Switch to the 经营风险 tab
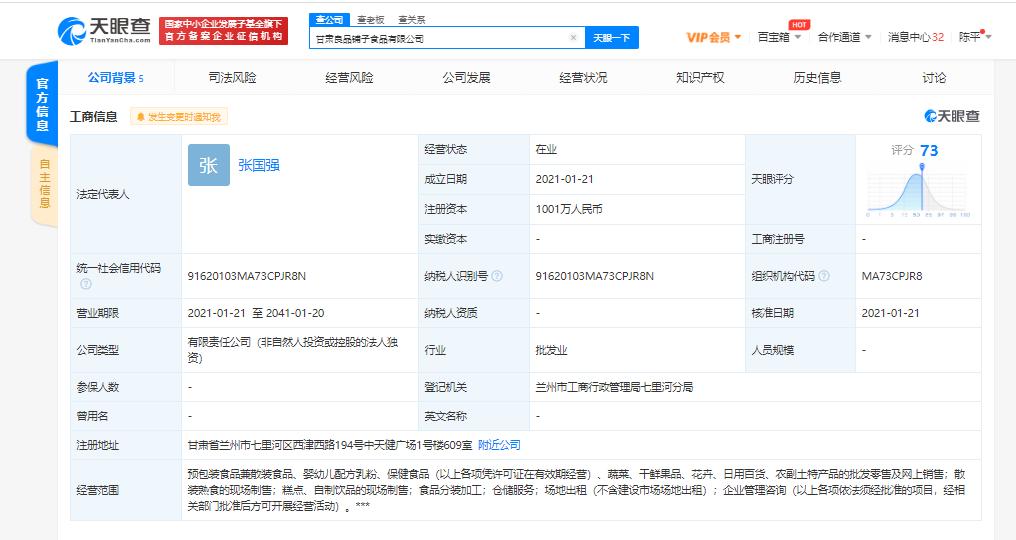 349,78
